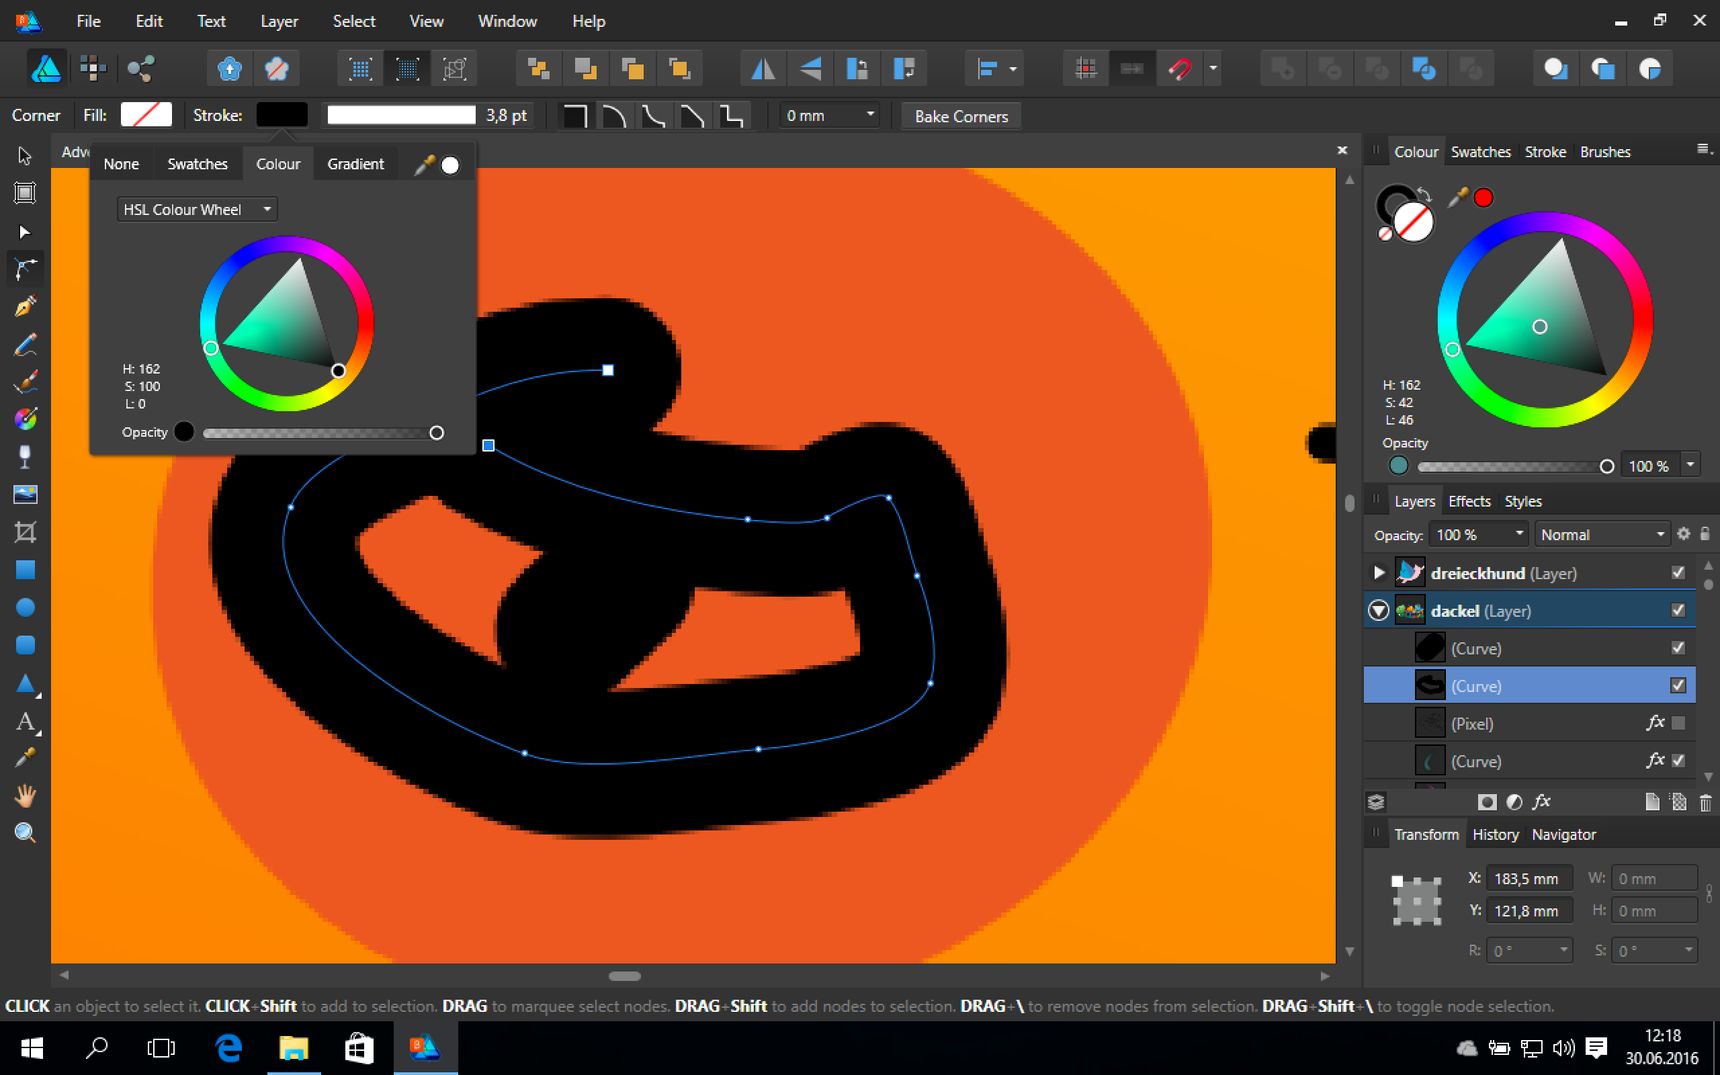Click Flip Vertical in toolbar

tap(810, 68)
